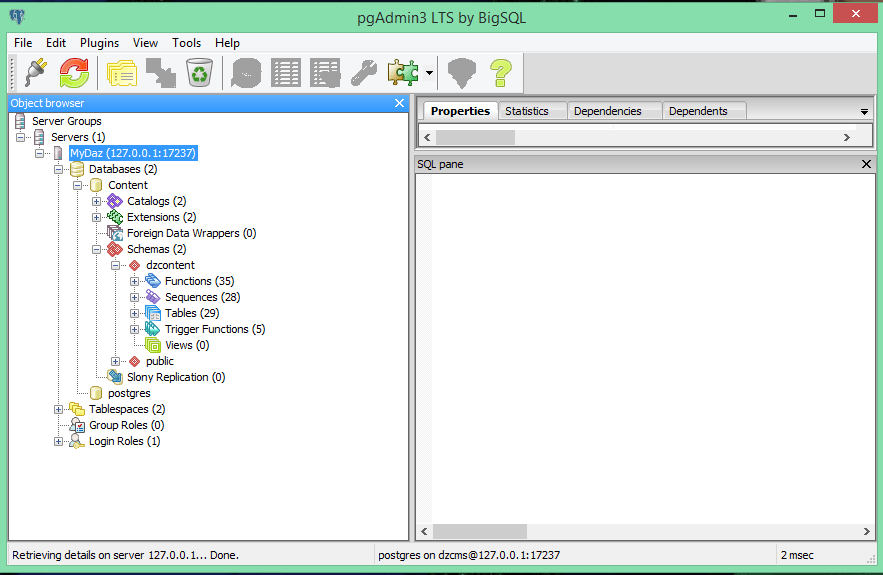The image size is (883, 575).
Task: Expand the Login Roles (1) node
Action: [x=58, y=442]
